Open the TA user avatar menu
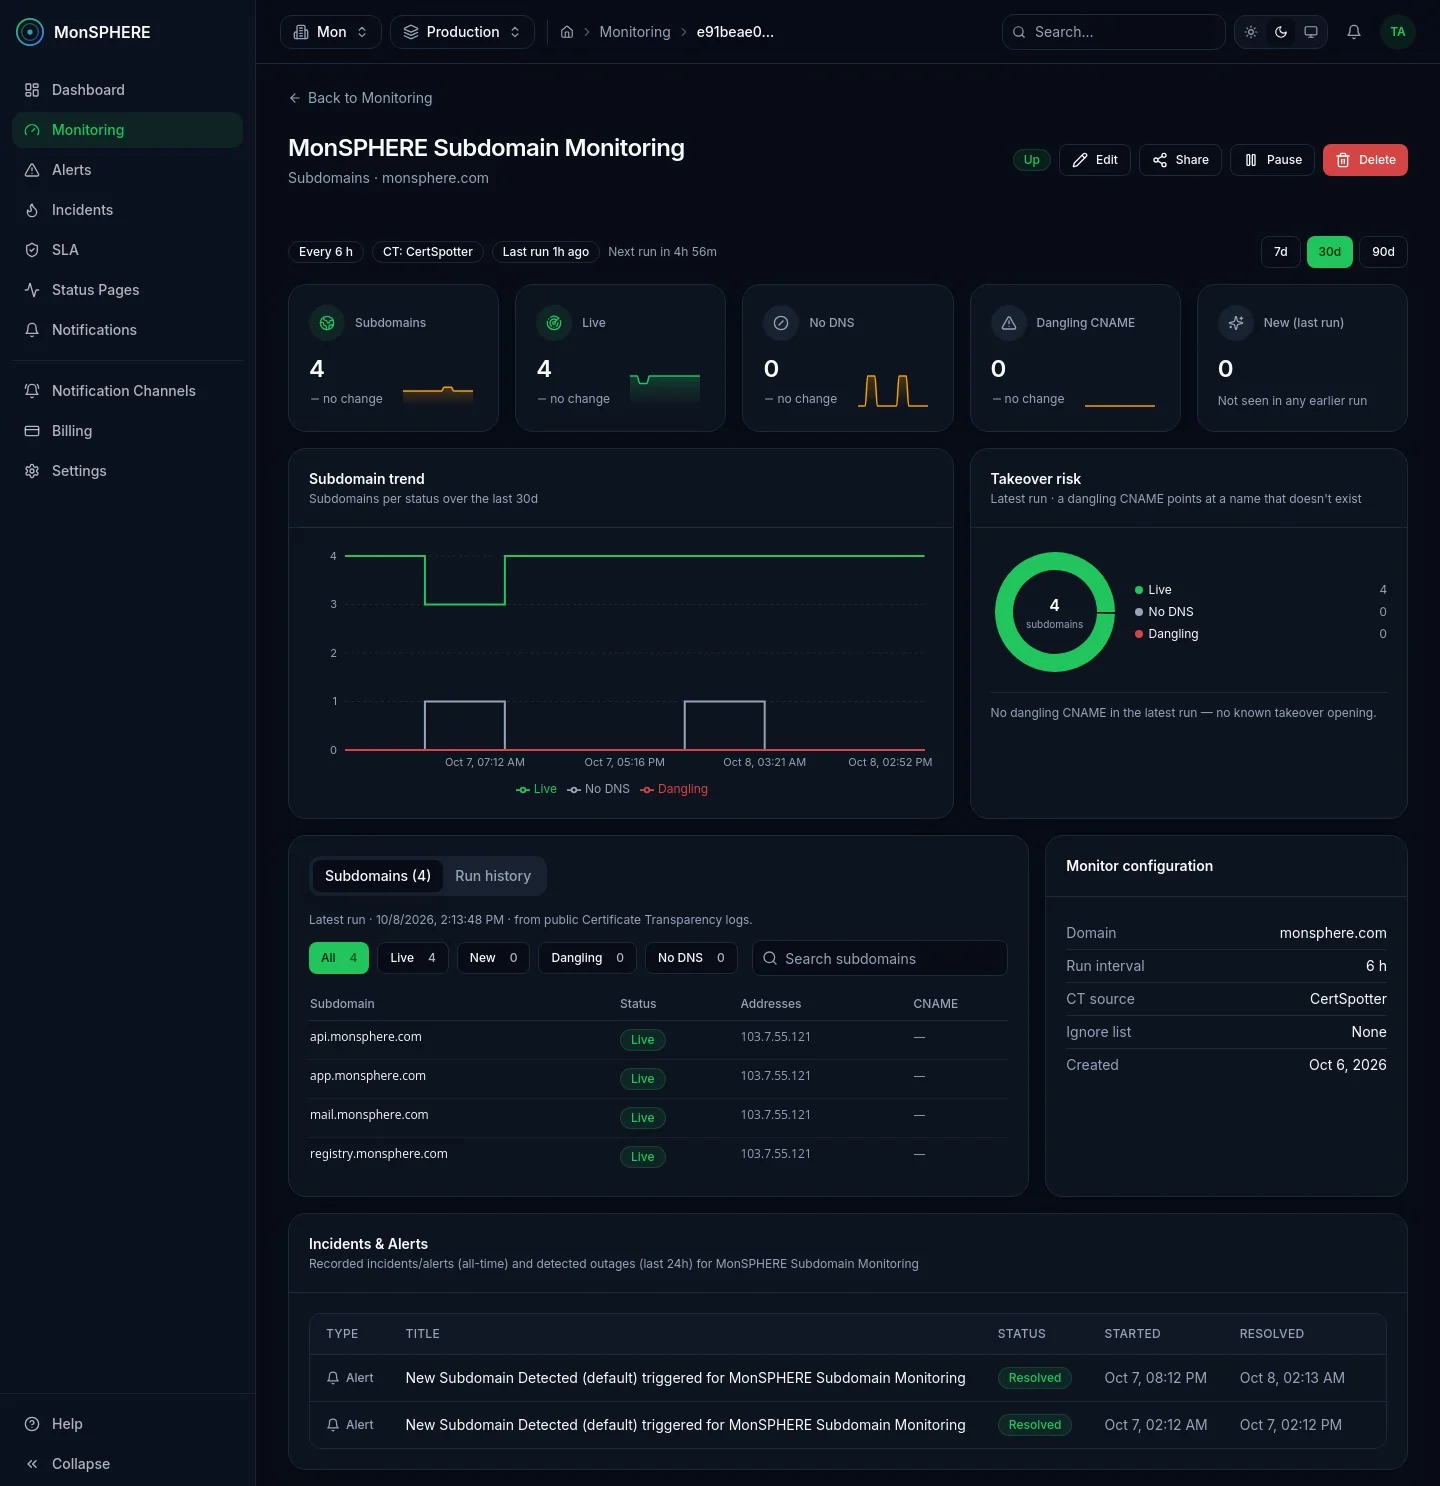The image size is (1440, 1486). point(1398,32)
